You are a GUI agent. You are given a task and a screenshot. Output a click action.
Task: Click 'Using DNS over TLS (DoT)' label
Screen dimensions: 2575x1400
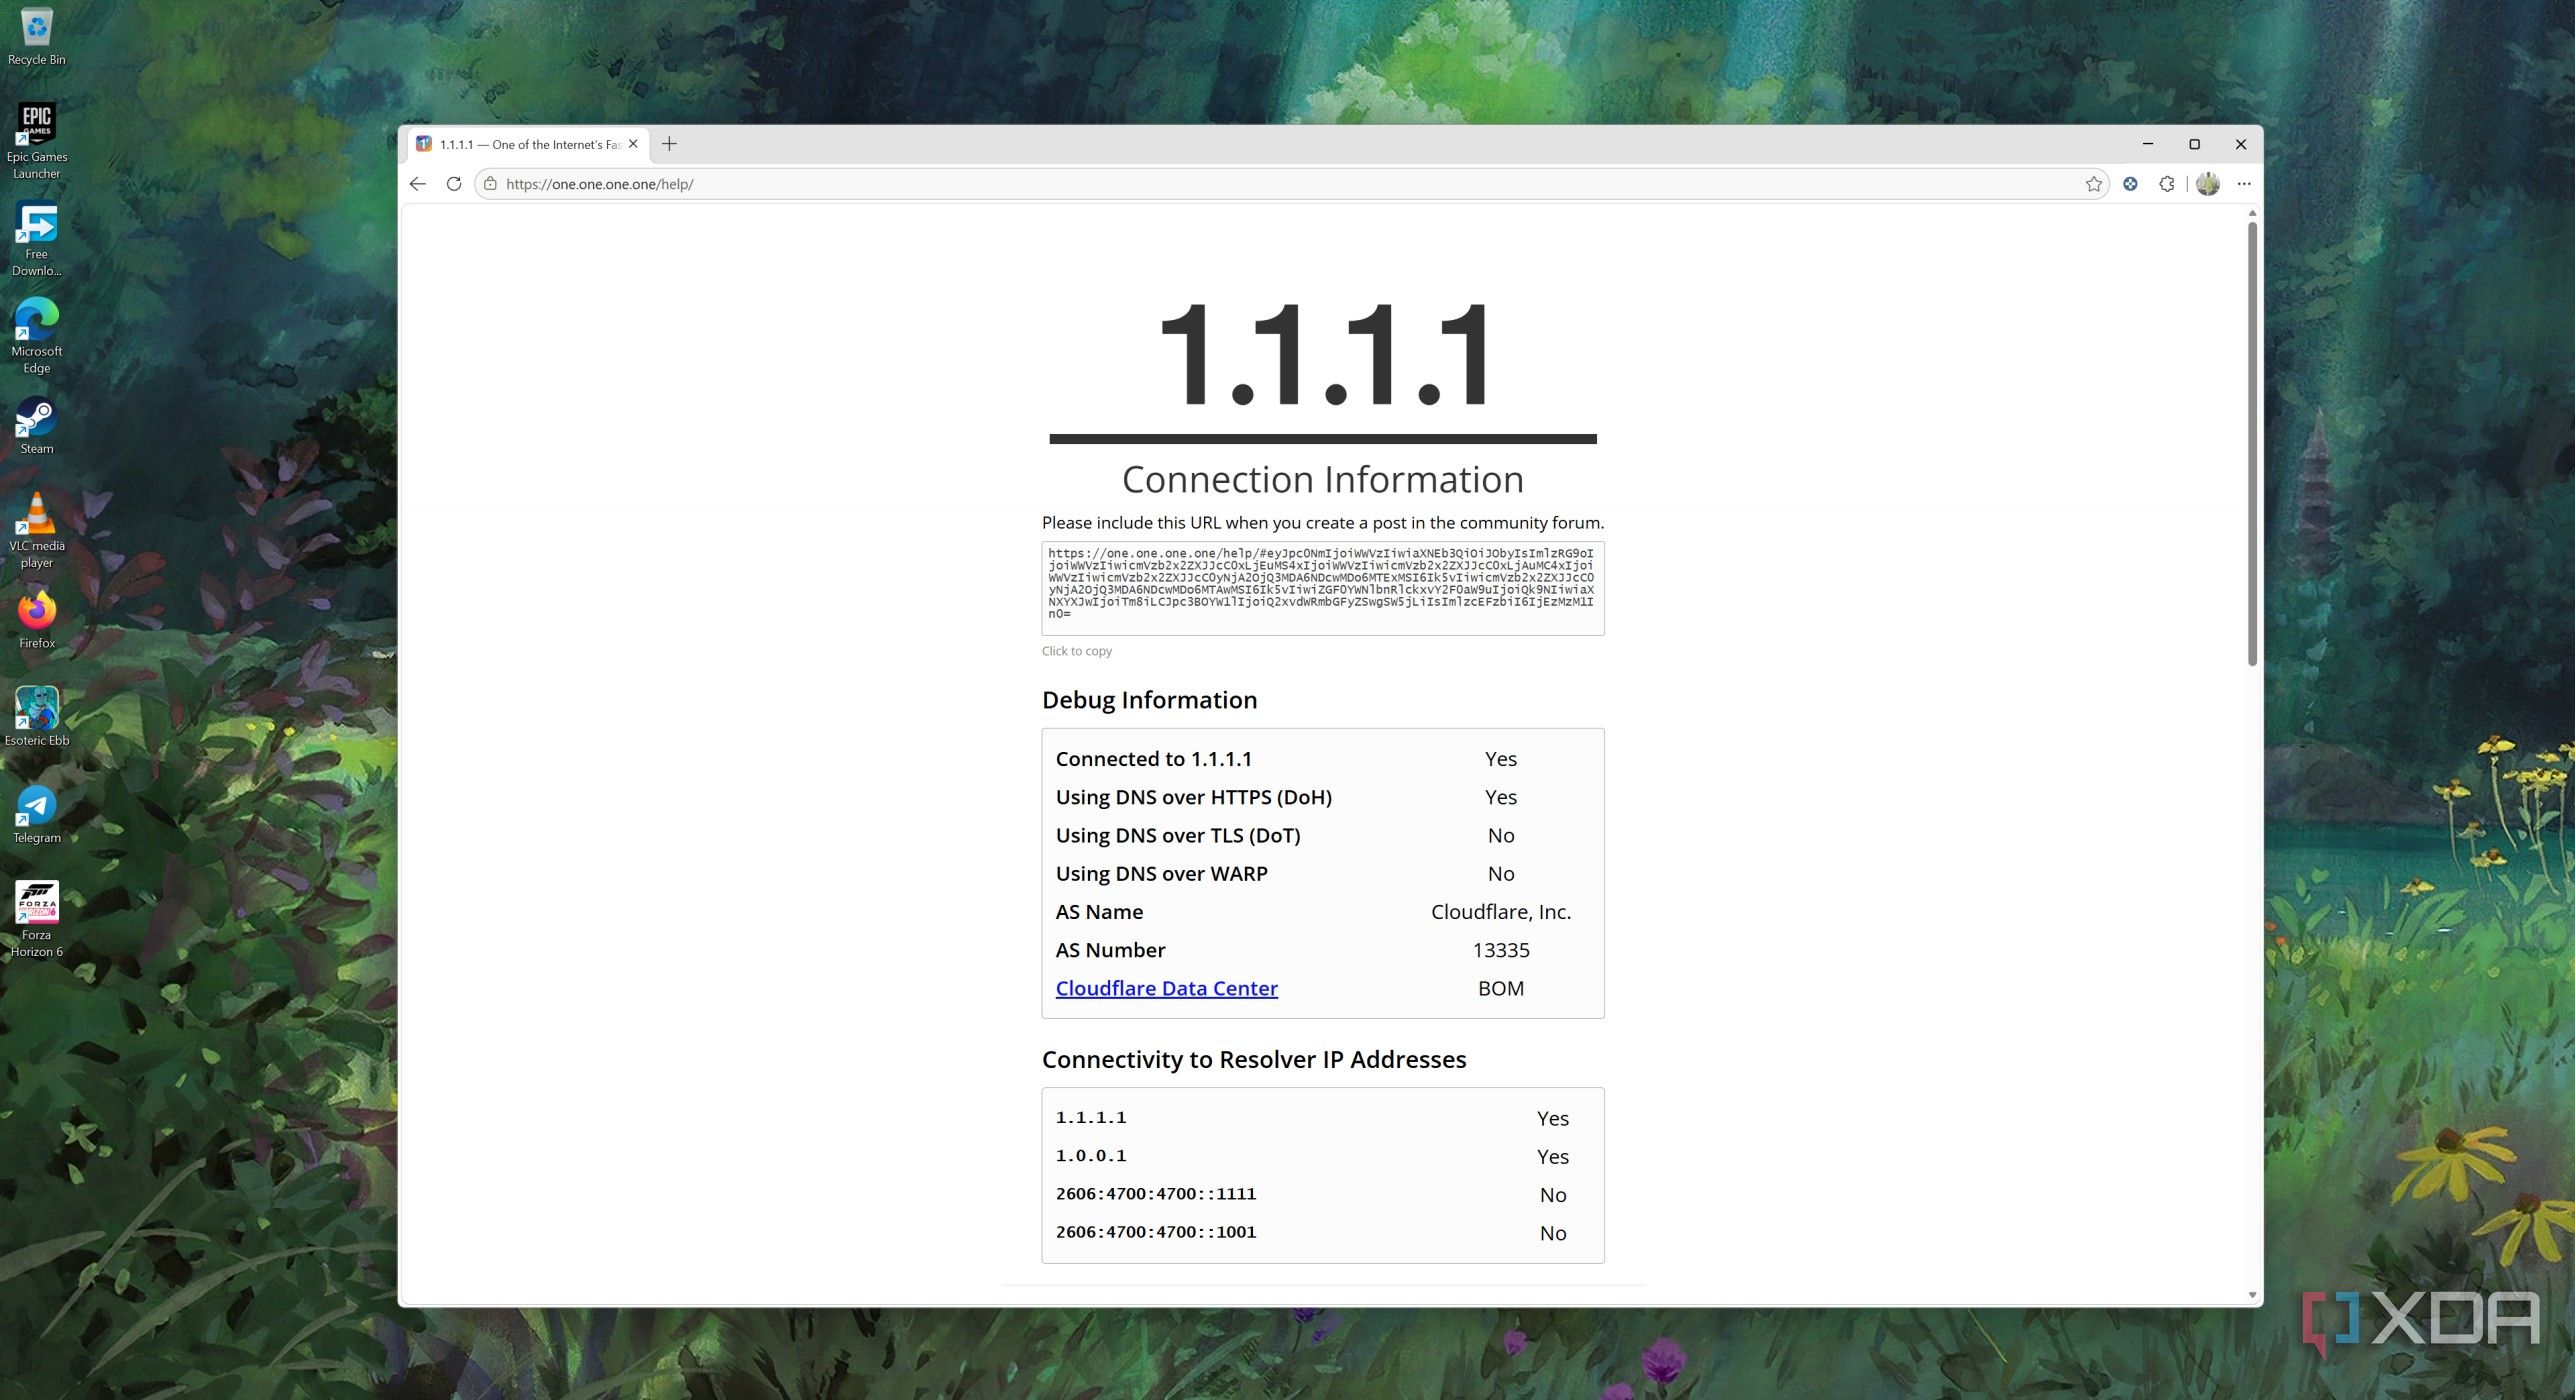(1178, 835)
